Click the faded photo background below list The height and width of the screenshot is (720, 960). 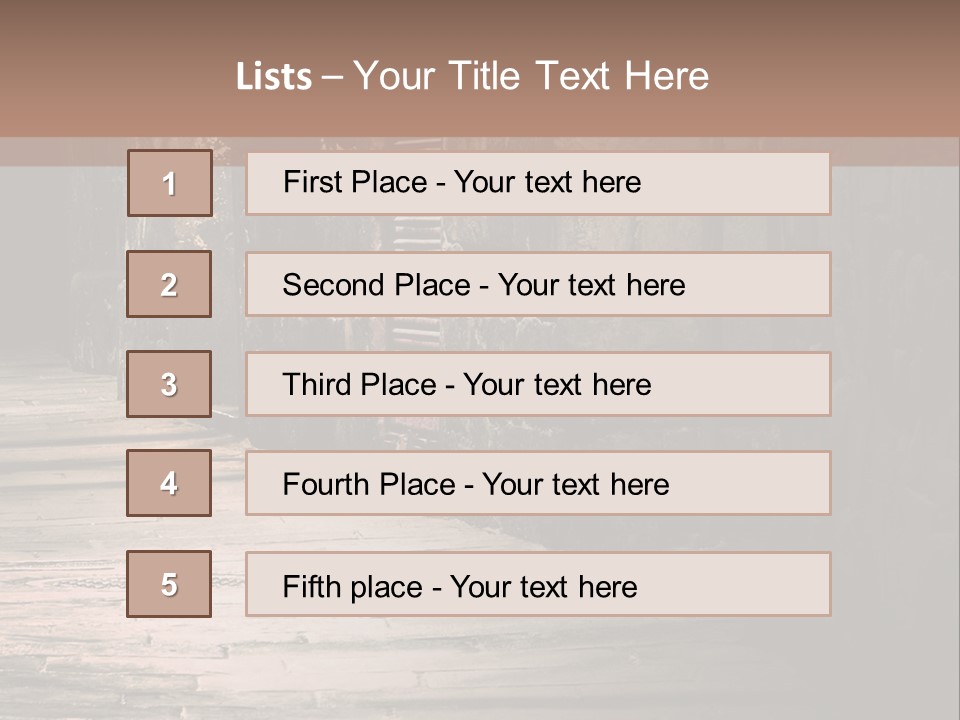[480, 667]
